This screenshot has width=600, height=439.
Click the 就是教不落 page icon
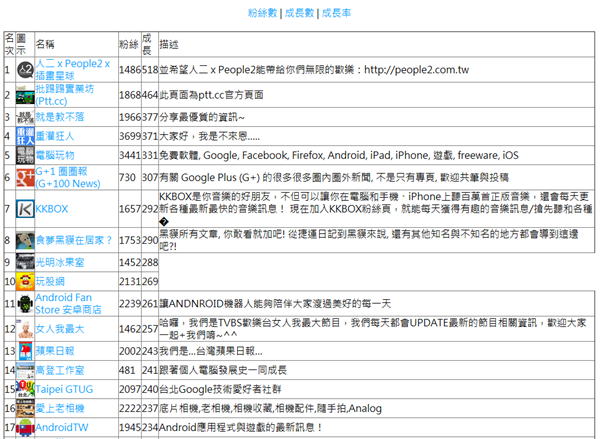coord(25,117)
